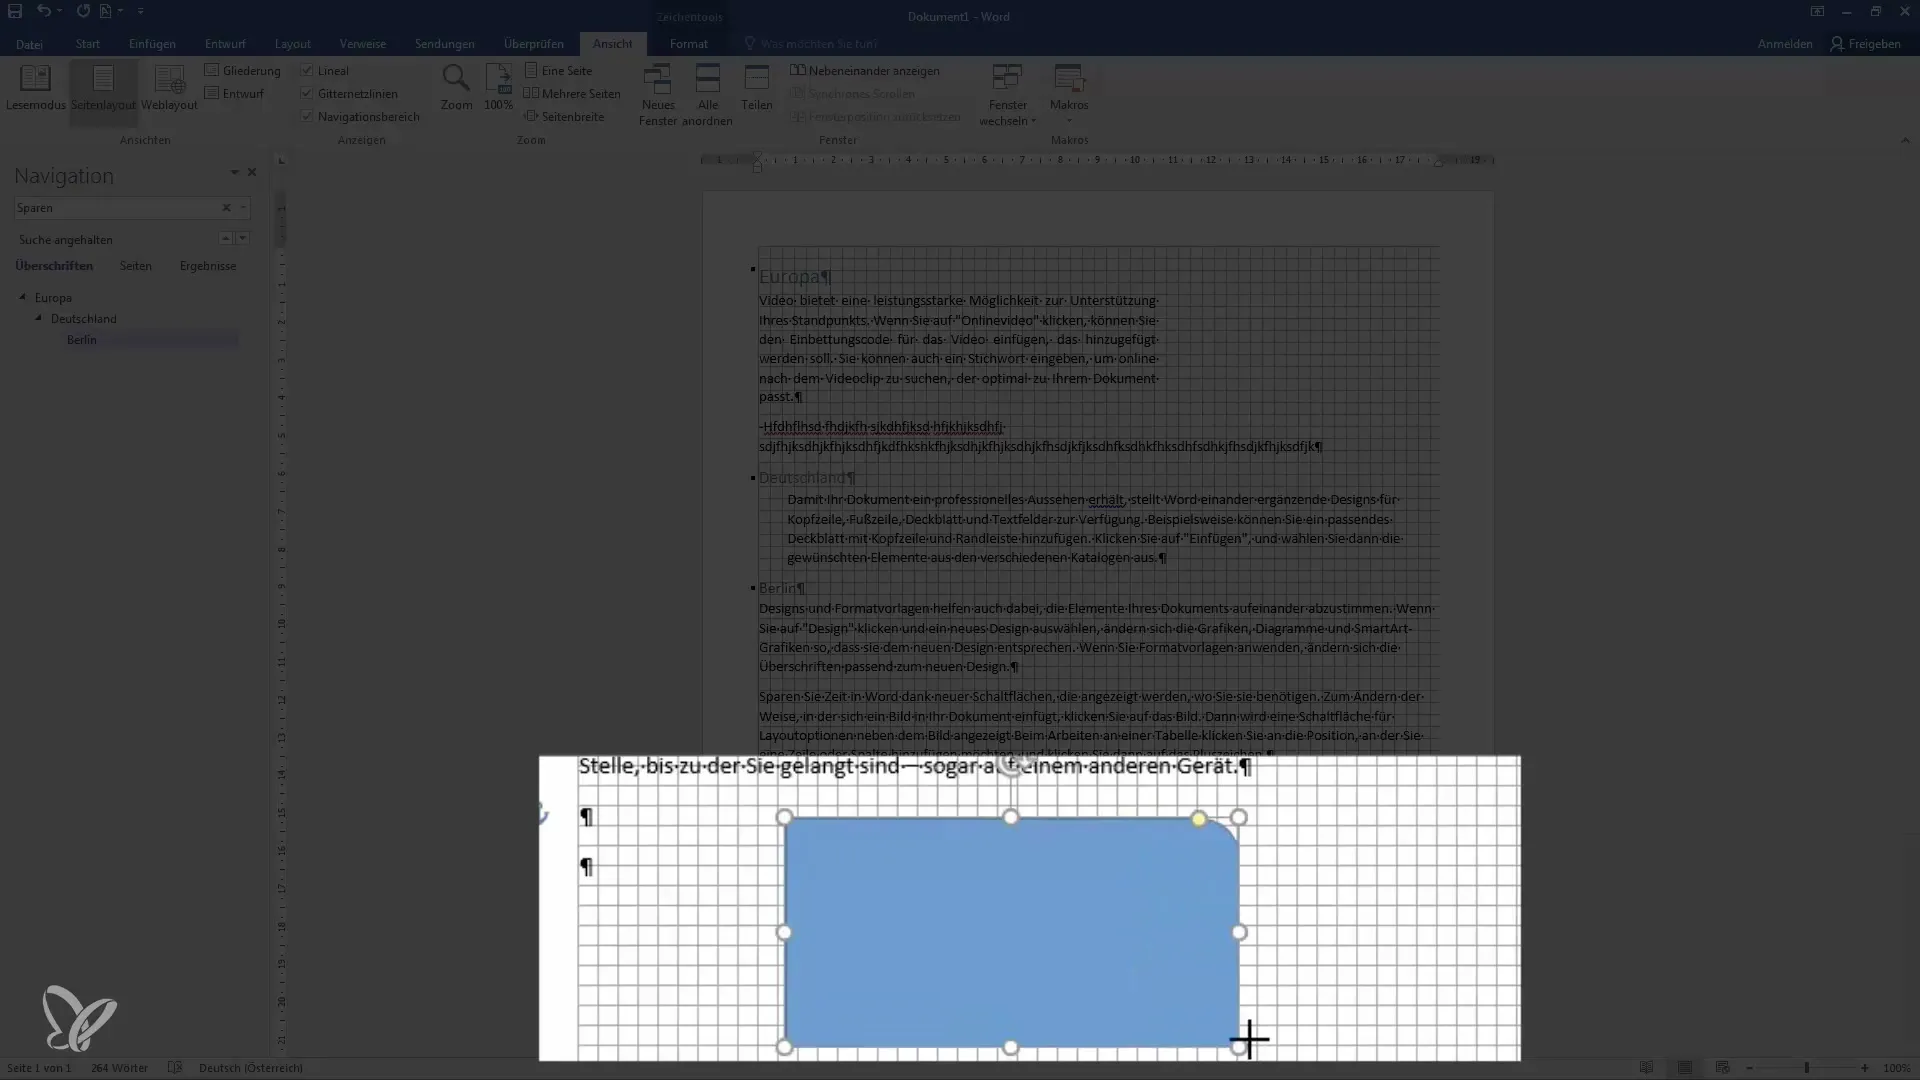Expand the Europa navigation tree item
Screen dimensions: 1920x1080
point(21,297)
